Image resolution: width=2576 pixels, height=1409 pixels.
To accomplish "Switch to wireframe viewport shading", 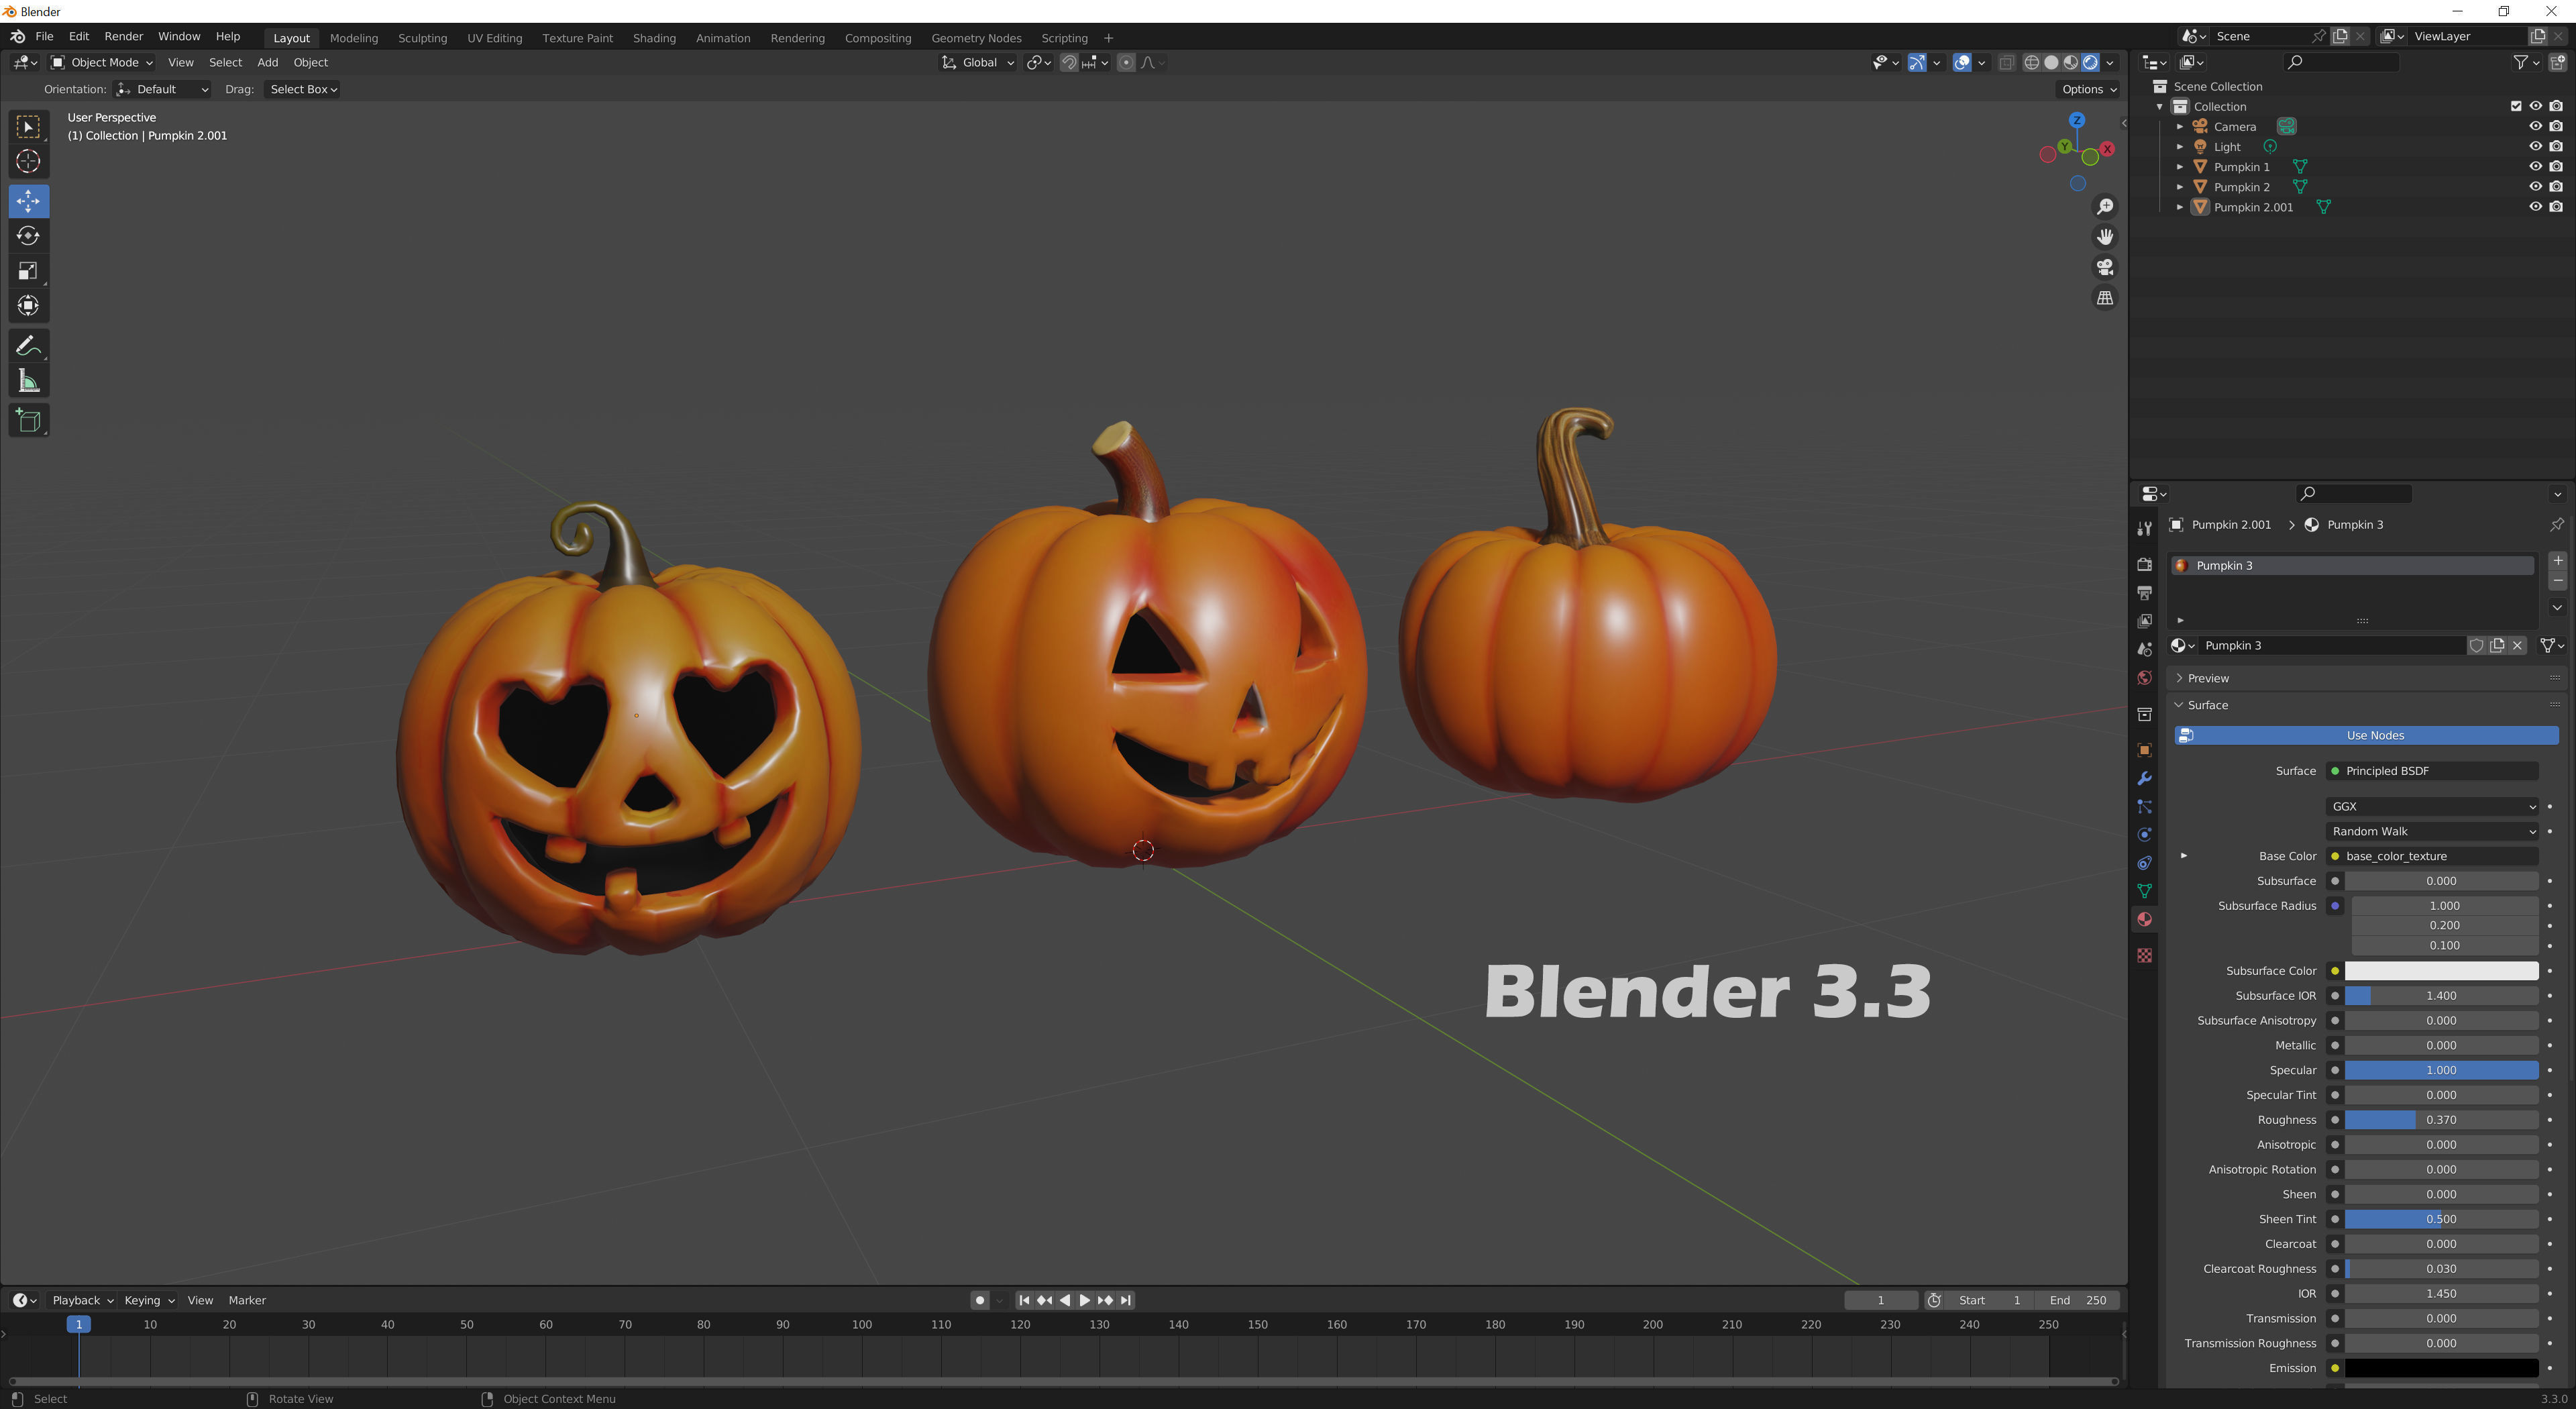I will (x=2031, y=62).
